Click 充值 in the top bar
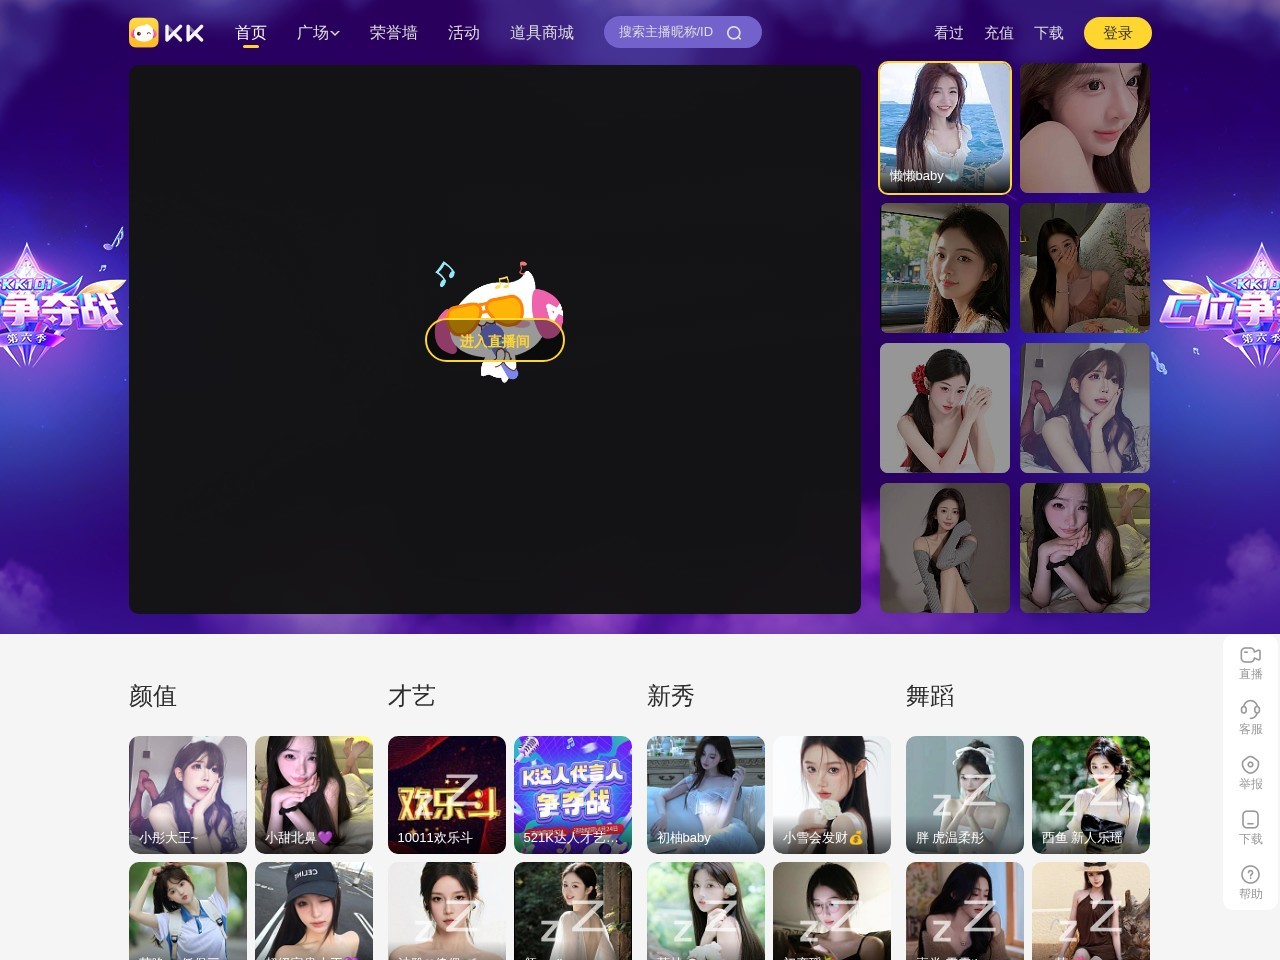The height and width of the screenshot is (960, 1280). click(x=999, y=33)
